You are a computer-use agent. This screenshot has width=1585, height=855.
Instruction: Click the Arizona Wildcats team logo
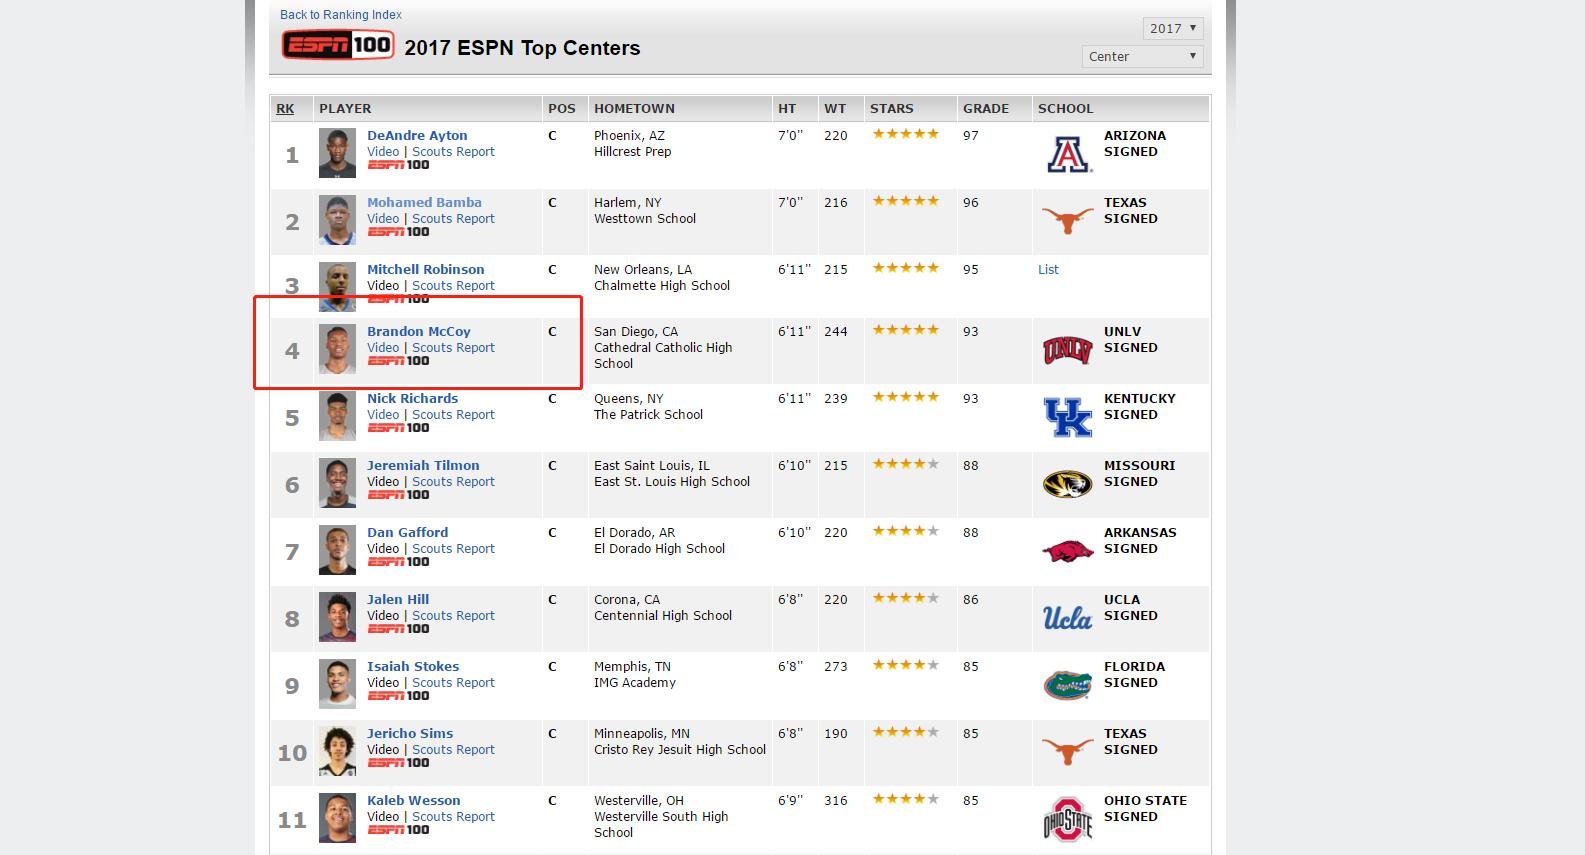[1067, 155]
